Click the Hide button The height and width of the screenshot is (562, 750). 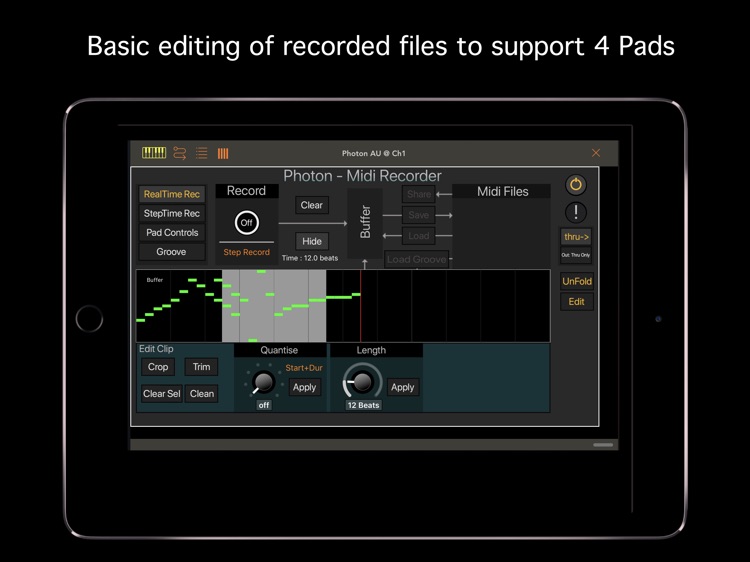tap(311, 242)
